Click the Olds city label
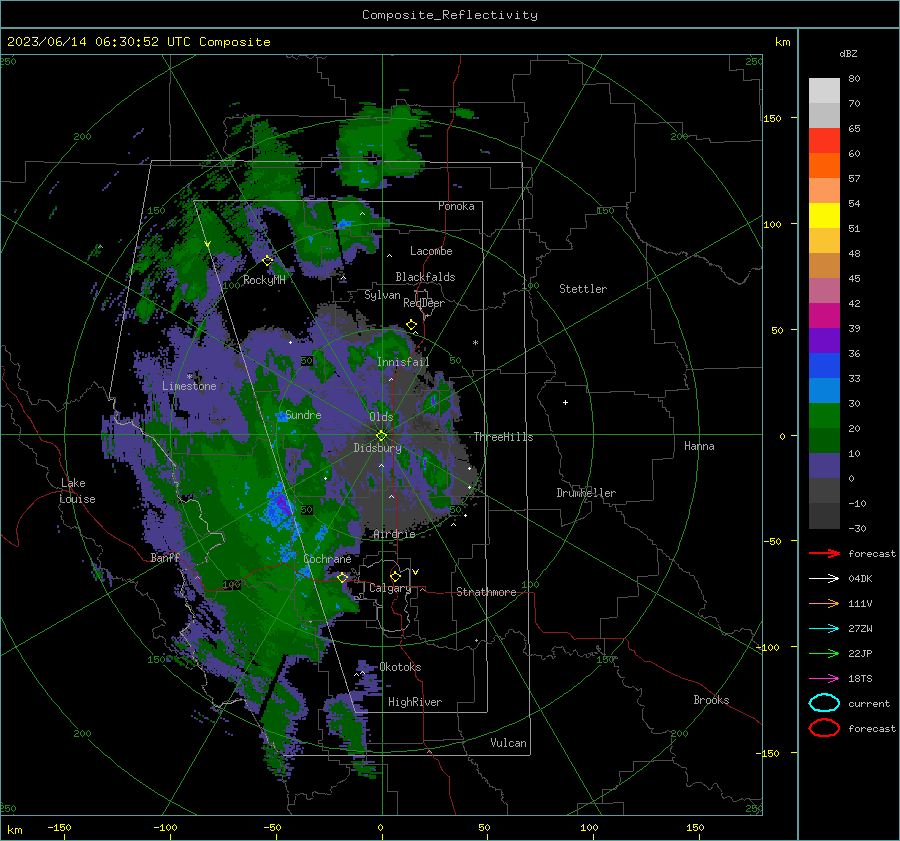 [x=381, y=417]
